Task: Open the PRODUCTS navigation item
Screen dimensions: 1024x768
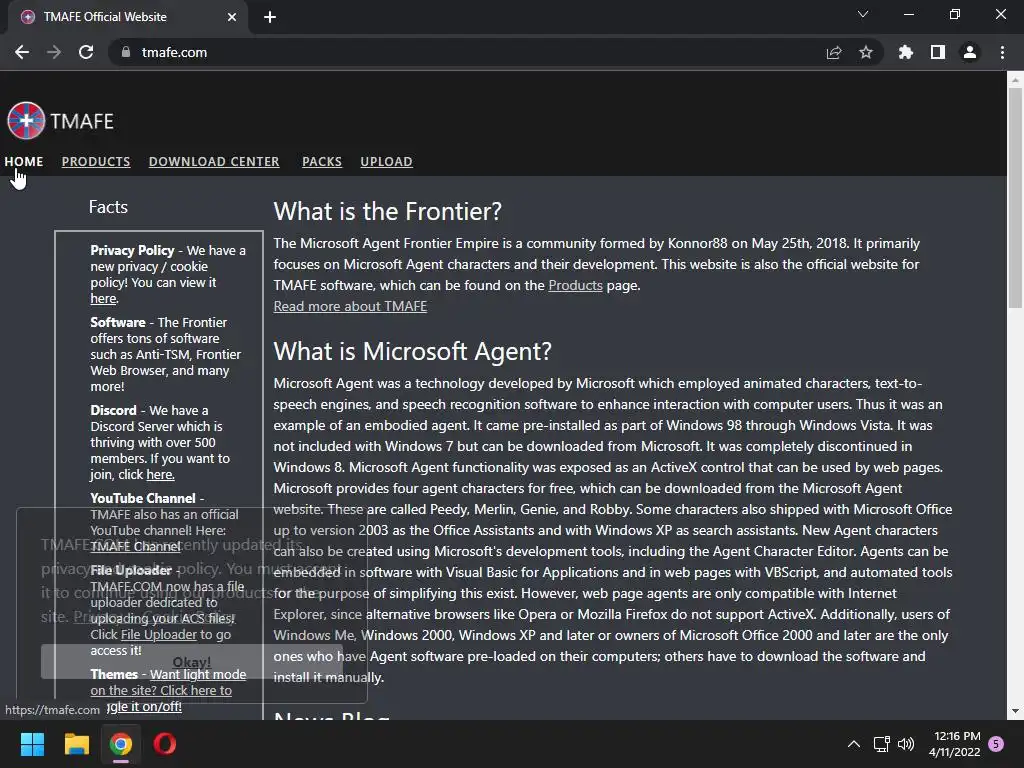Action: click(x=96, y=161)
